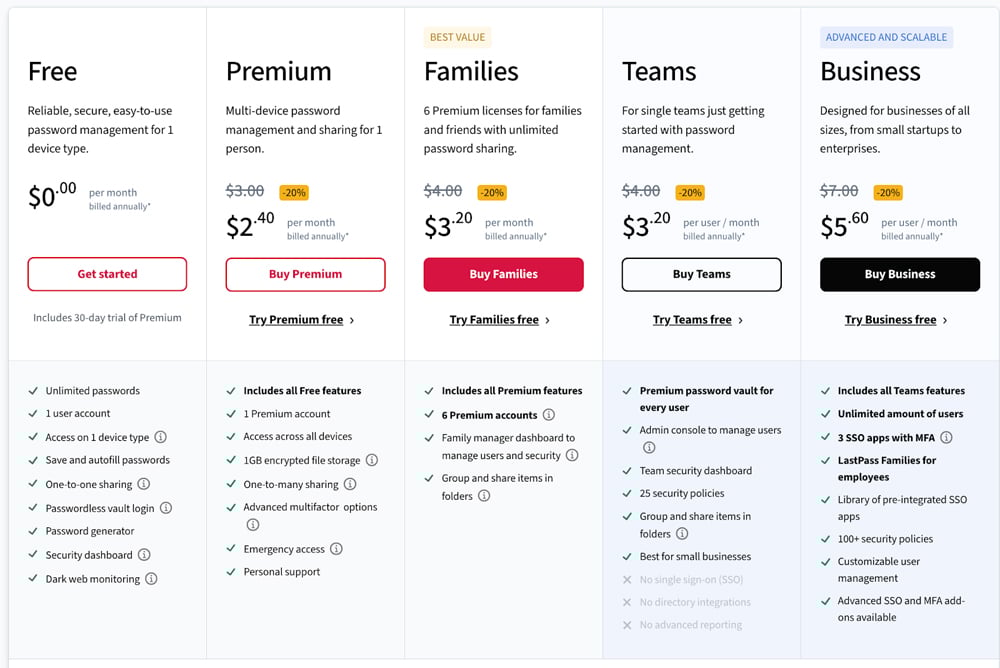Viewport: 1000px width, 668px height.
Task: Click info icon next to Dark web monitoring
Action: pos(151,579)
